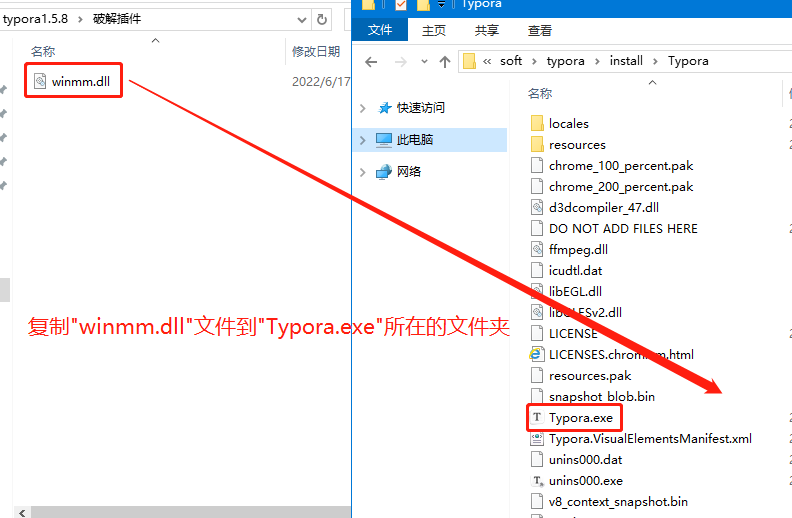Select the winmm.dll file icon in left window
This screenshot has height=518, width=792.
40,81
